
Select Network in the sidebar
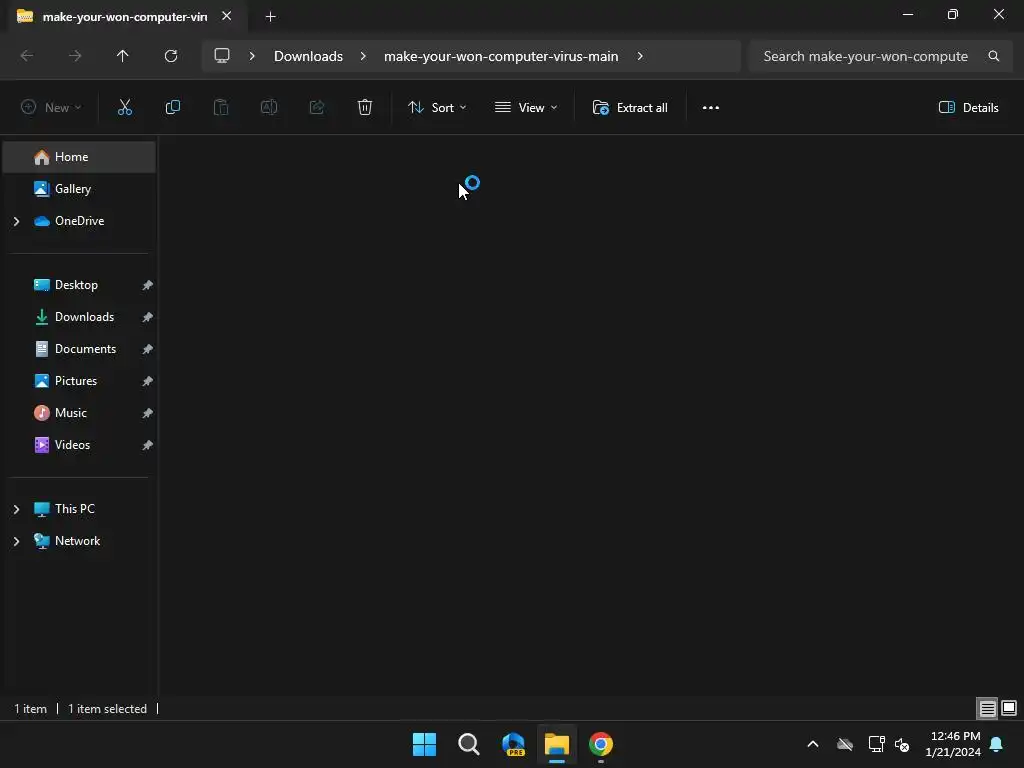[x=79, y=541]
